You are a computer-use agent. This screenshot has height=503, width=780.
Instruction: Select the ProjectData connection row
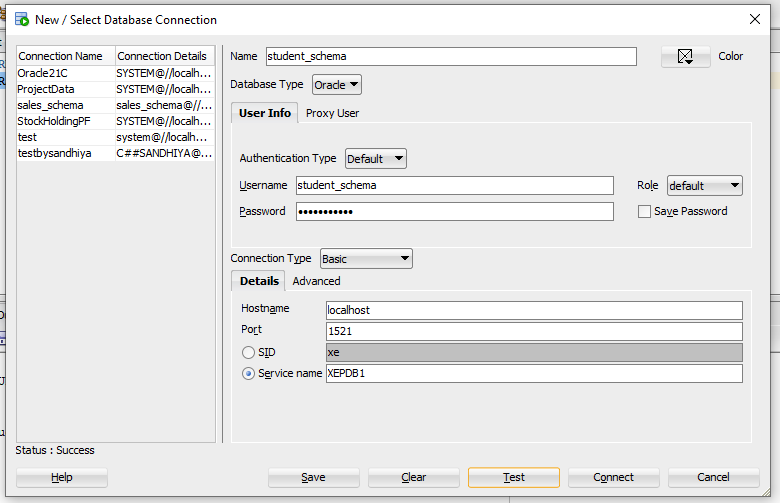(115, 89)
